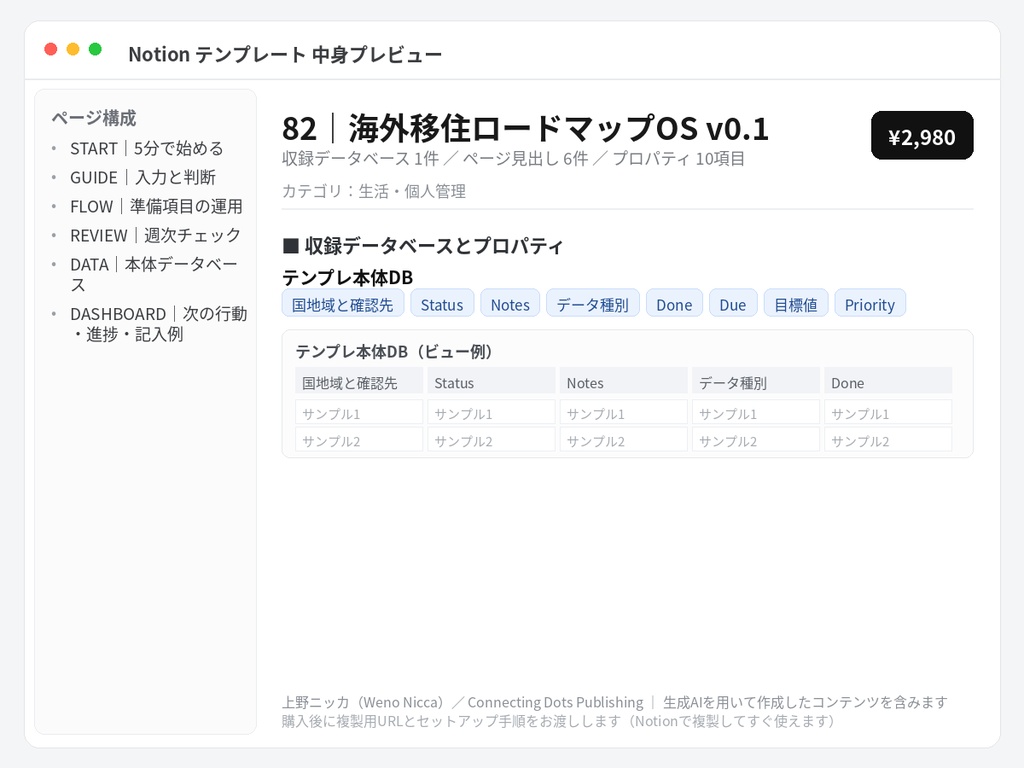
Task: Click the 海外移住ロードマップOS v0.1 title
Action: [558, 128]
